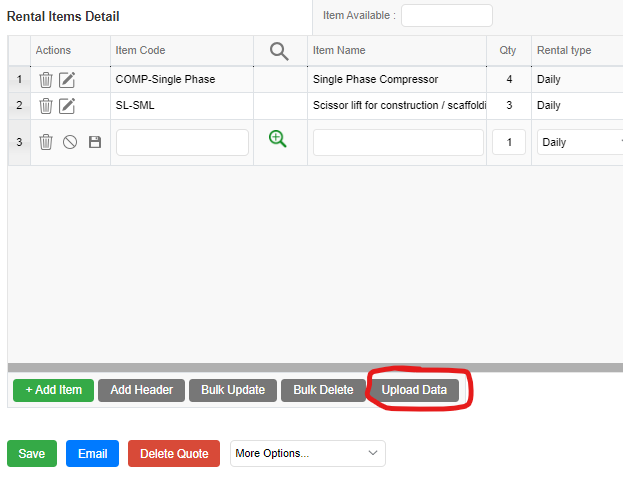Edit the COMP-Single Phase row
Image resolution: width=623 pixels, height=477 pixels.
coord(67,80)
